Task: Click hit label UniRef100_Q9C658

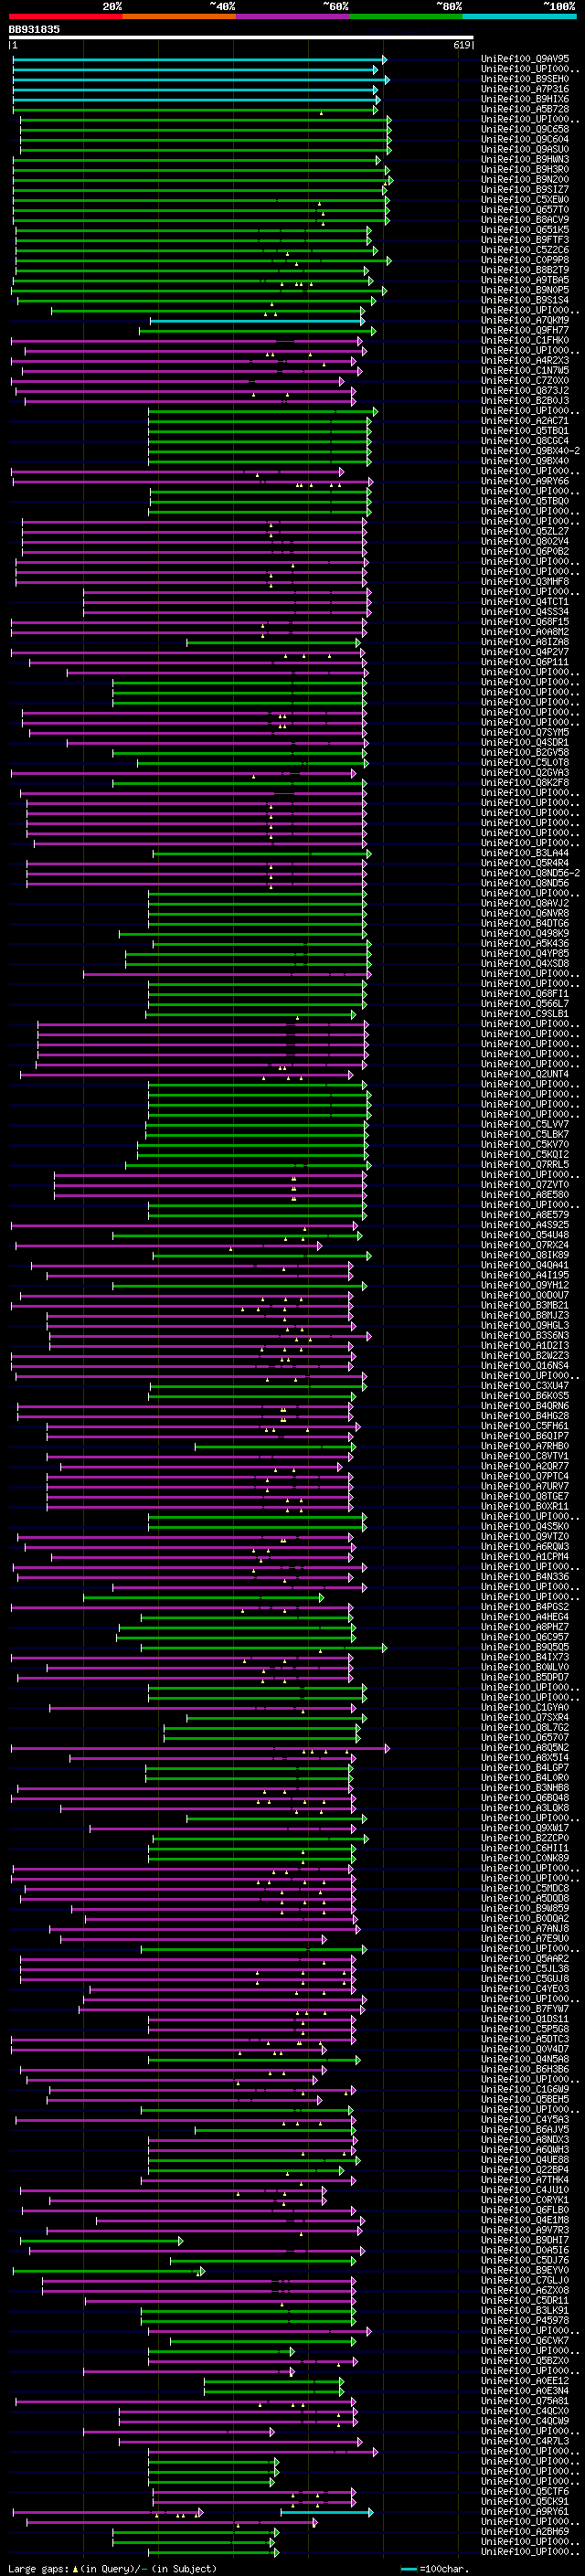Action: click(525, 129)
